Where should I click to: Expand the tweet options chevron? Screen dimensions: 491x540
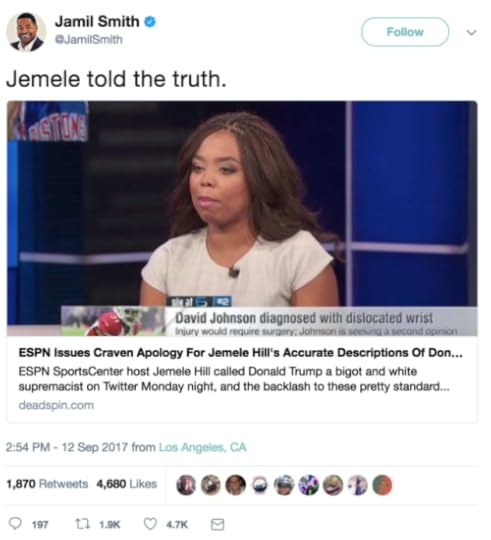click(x=471, y=32)
